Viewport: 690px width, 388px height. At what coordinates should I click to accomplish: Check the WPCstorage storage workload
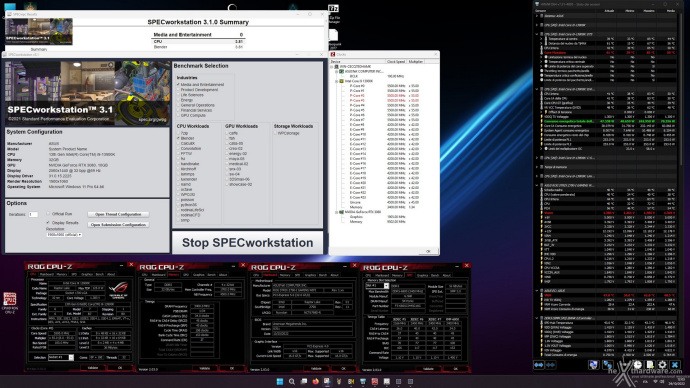click(x=275, y=133)
